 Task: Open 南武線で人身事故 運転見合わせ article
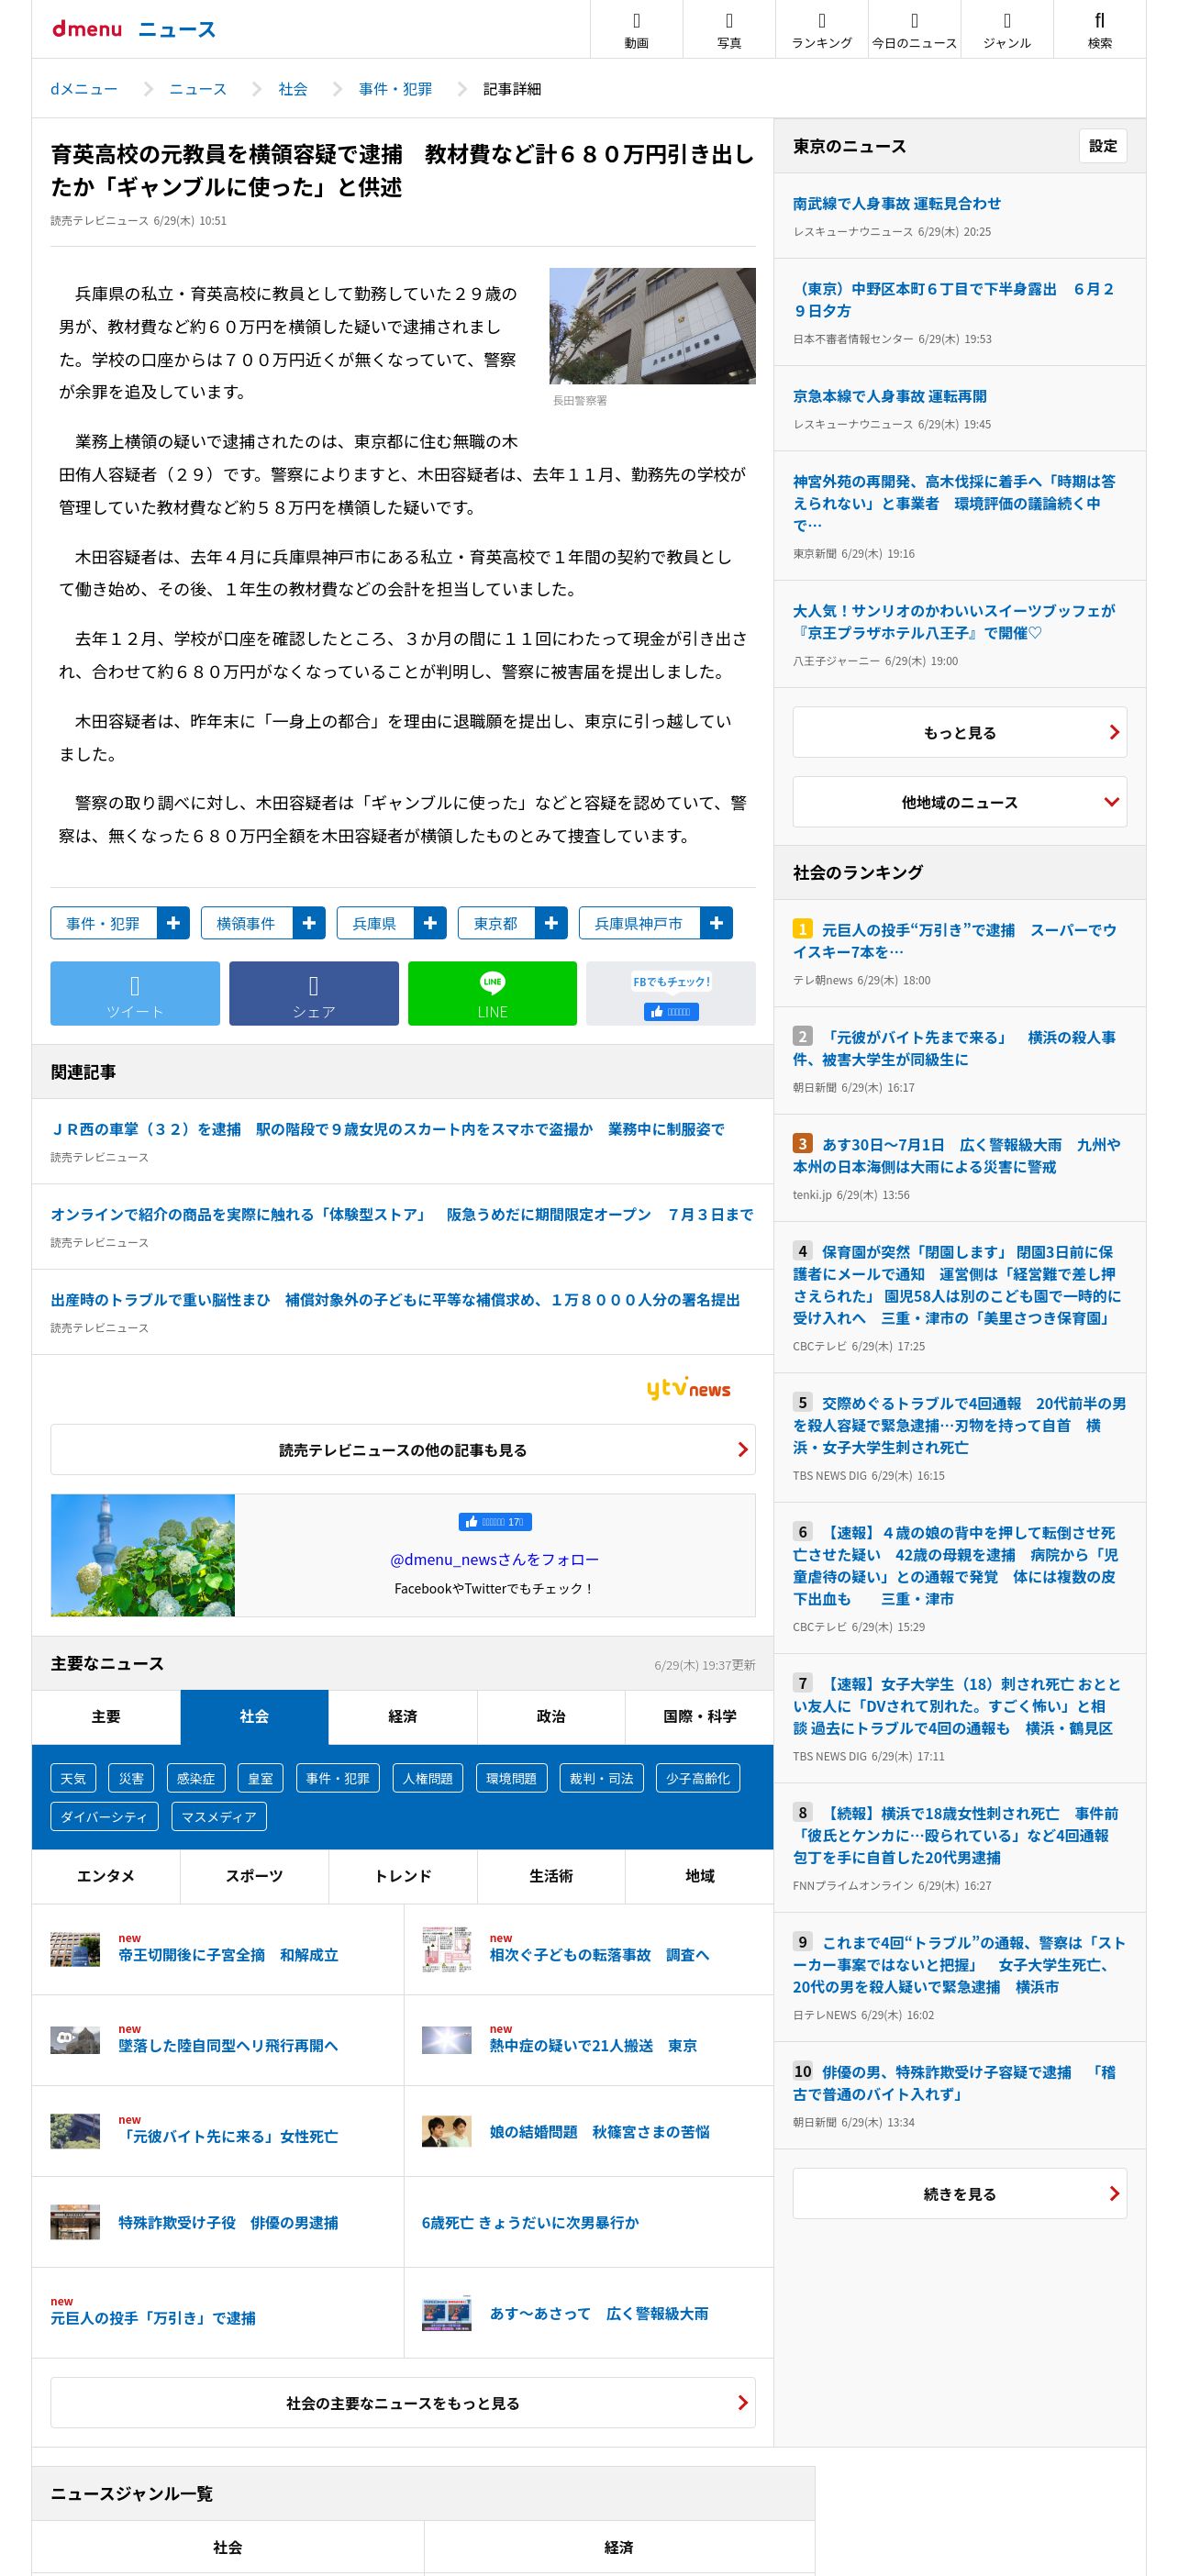(x=897, y=203)
